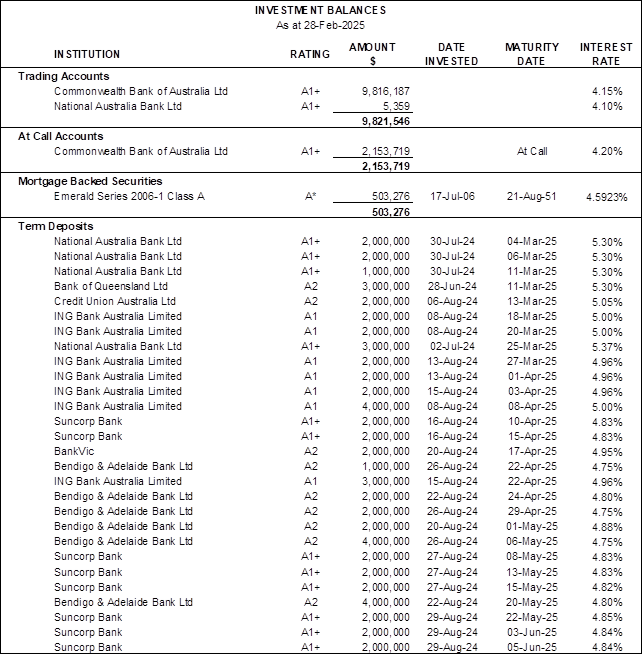Click the 06-May-25 maturity date
The image size is (643, 655).
coord(532,542)
